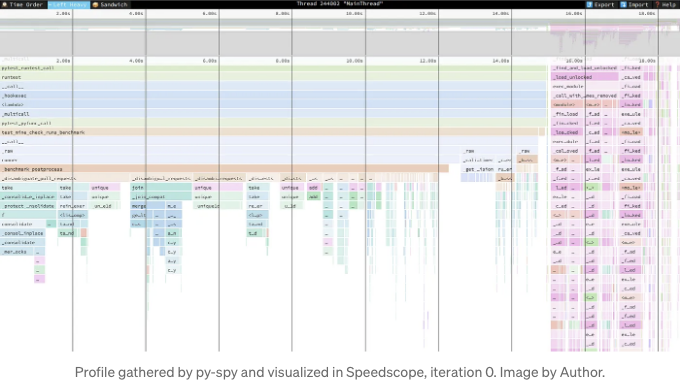Select the _call_with_frames_removed frame
The width and height of the screenshot is (680, 382).
(585, 95)
